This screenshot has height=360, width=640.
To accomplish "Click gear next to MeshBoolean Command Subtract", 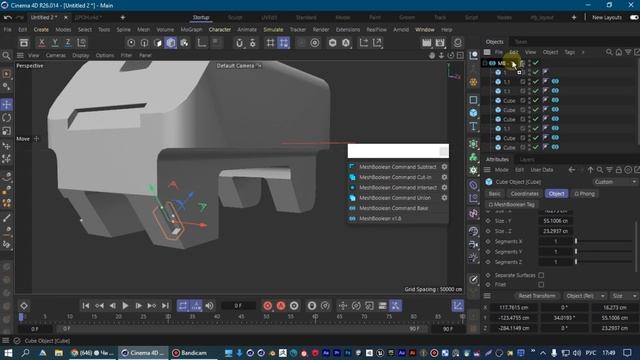I will [444, 167].
